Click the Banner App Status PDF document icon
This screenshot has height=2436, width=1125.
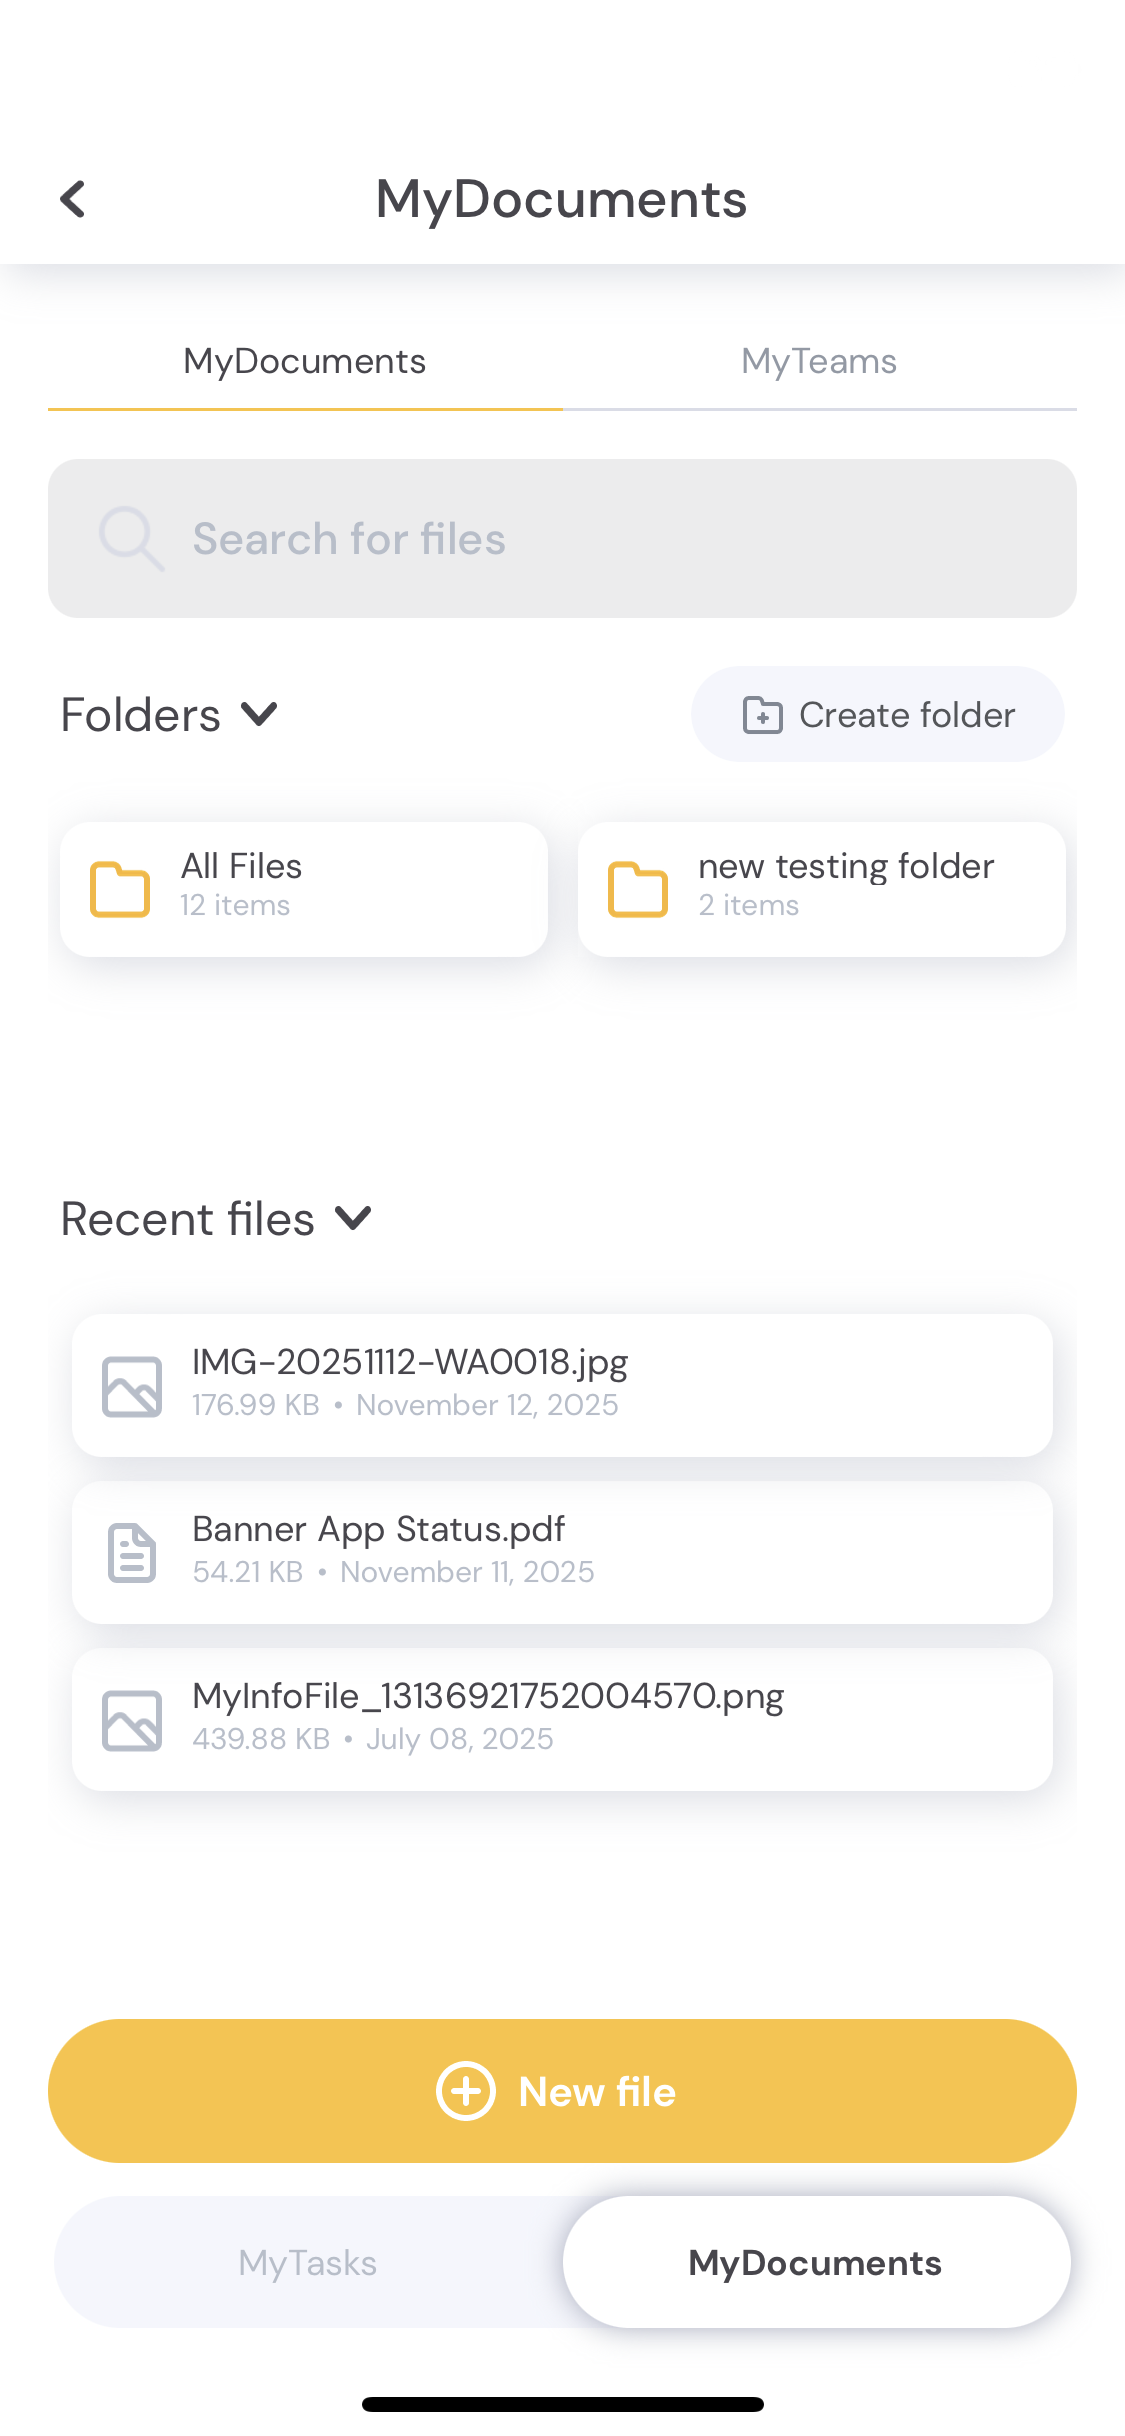click(132, 1553)
